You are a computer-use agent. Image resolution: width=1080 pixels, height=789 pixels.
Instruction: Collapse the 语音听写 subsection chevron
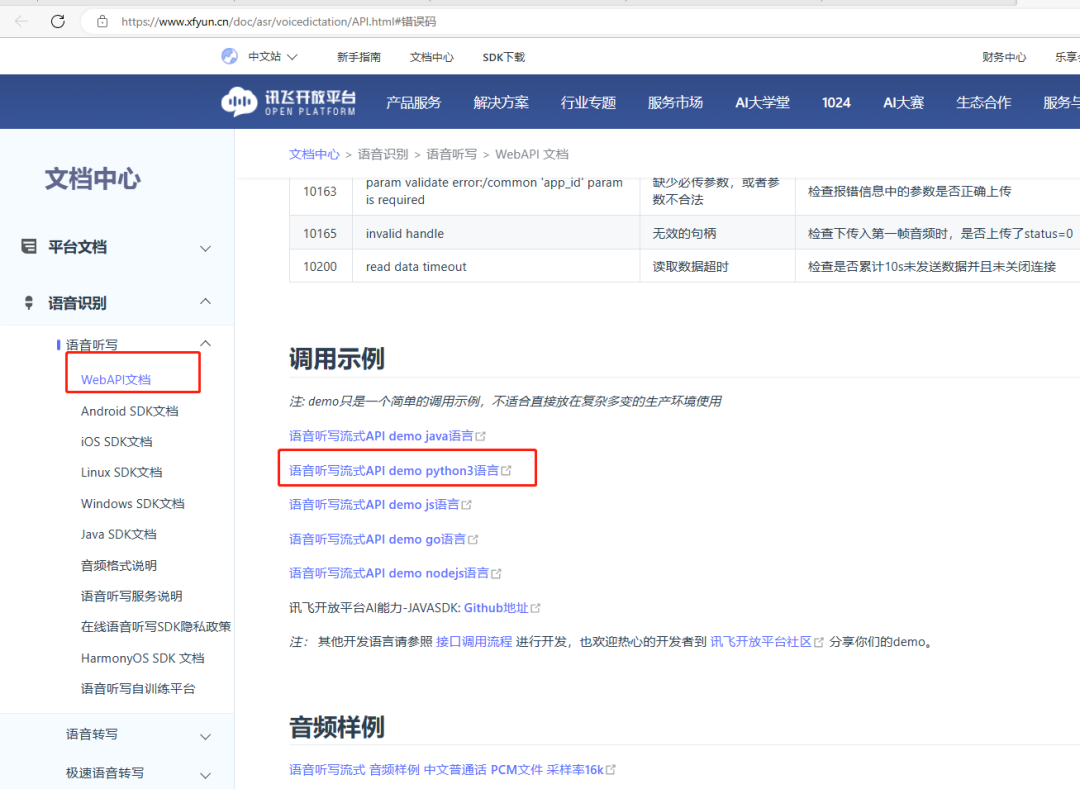(205, 344)
